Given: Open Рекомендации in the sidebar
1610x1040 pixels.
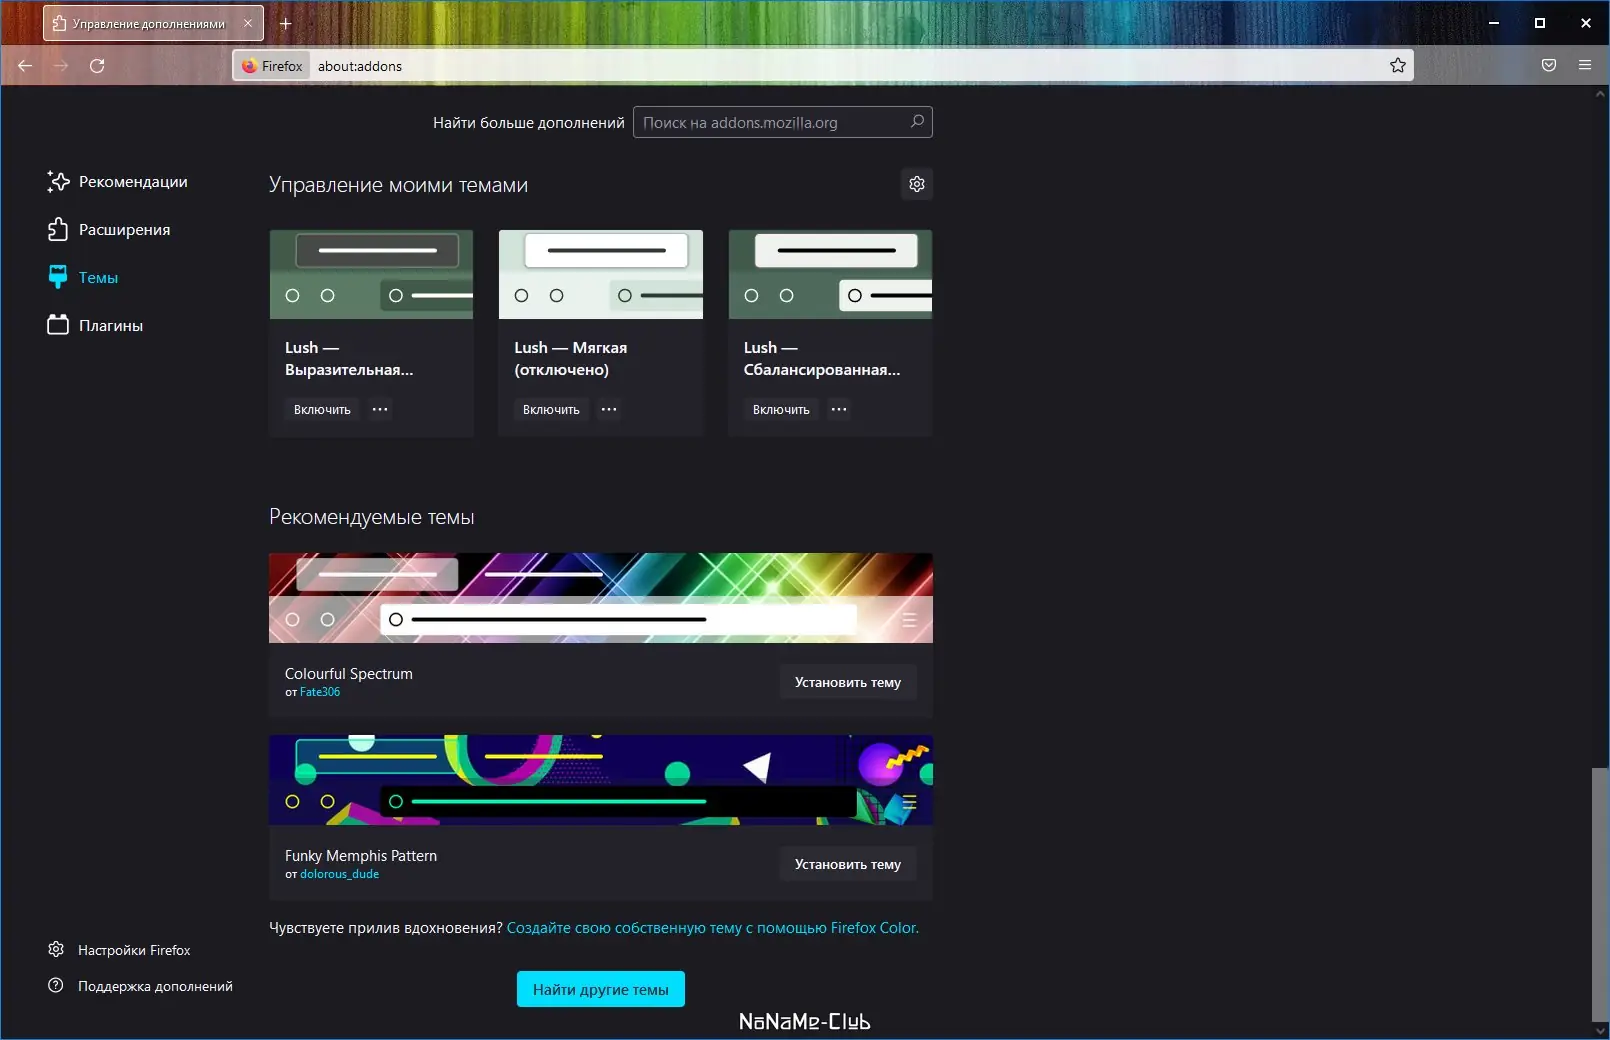Looking at the screenshot, I should point(117,182).
